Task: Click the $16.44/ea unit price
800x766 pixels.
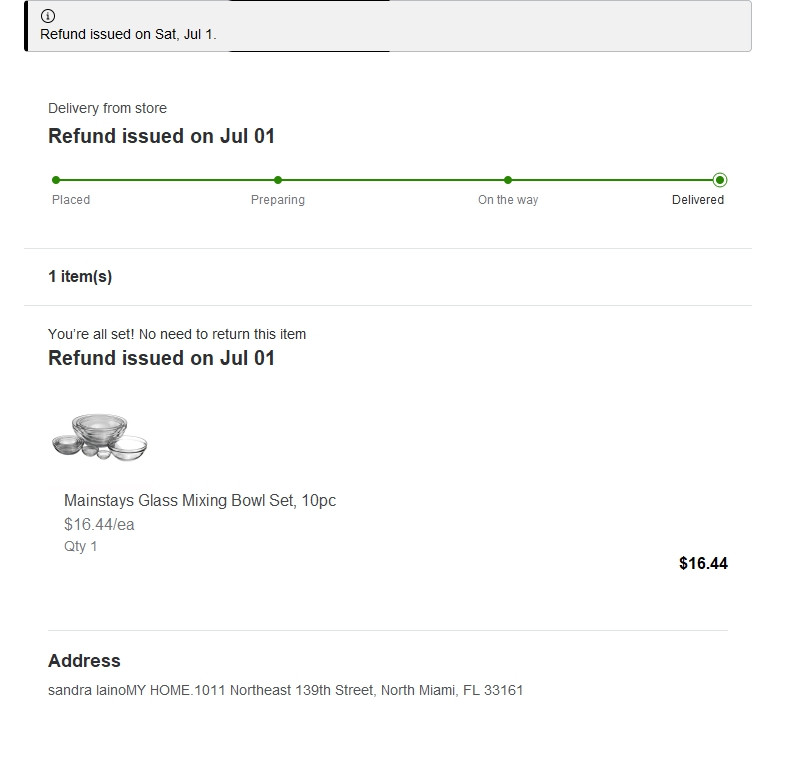Action: (x=99, y=524)
